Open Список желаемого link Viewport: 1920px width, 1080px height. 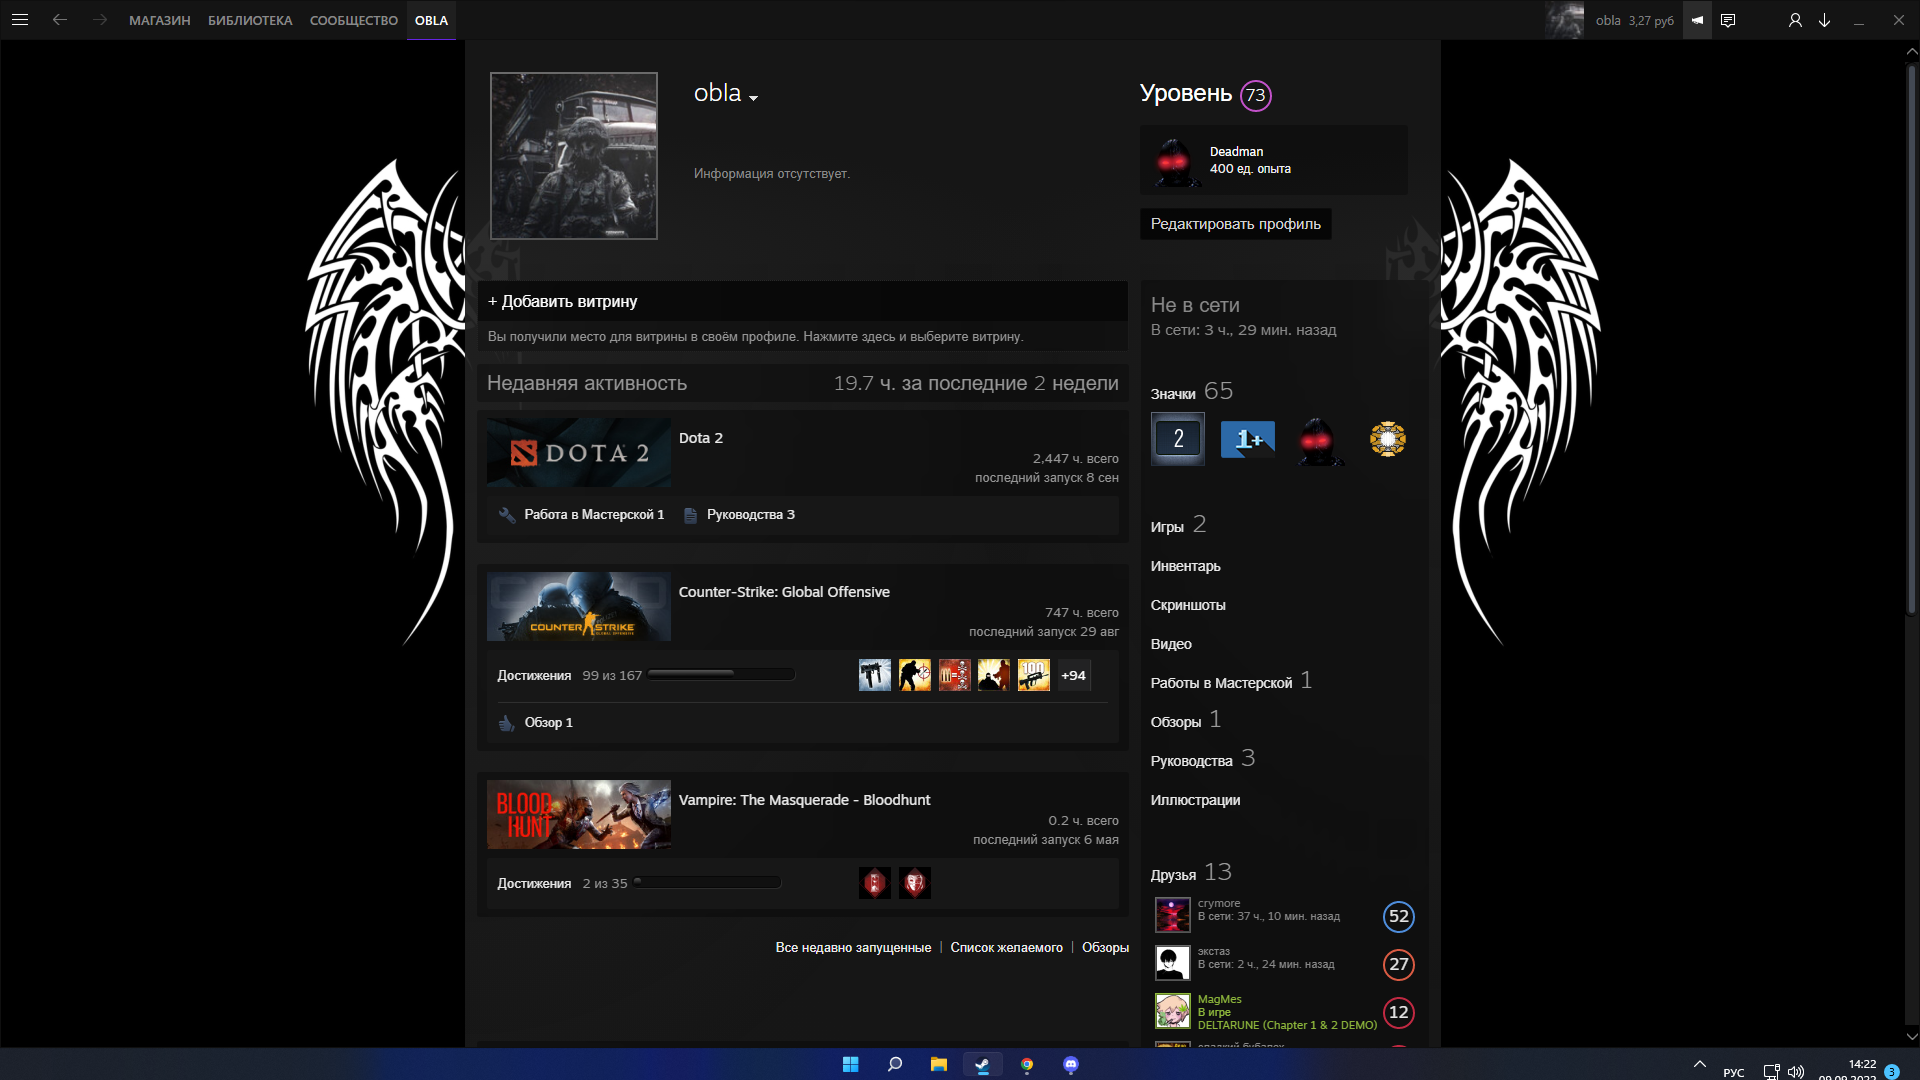[x=1006, y=947]
